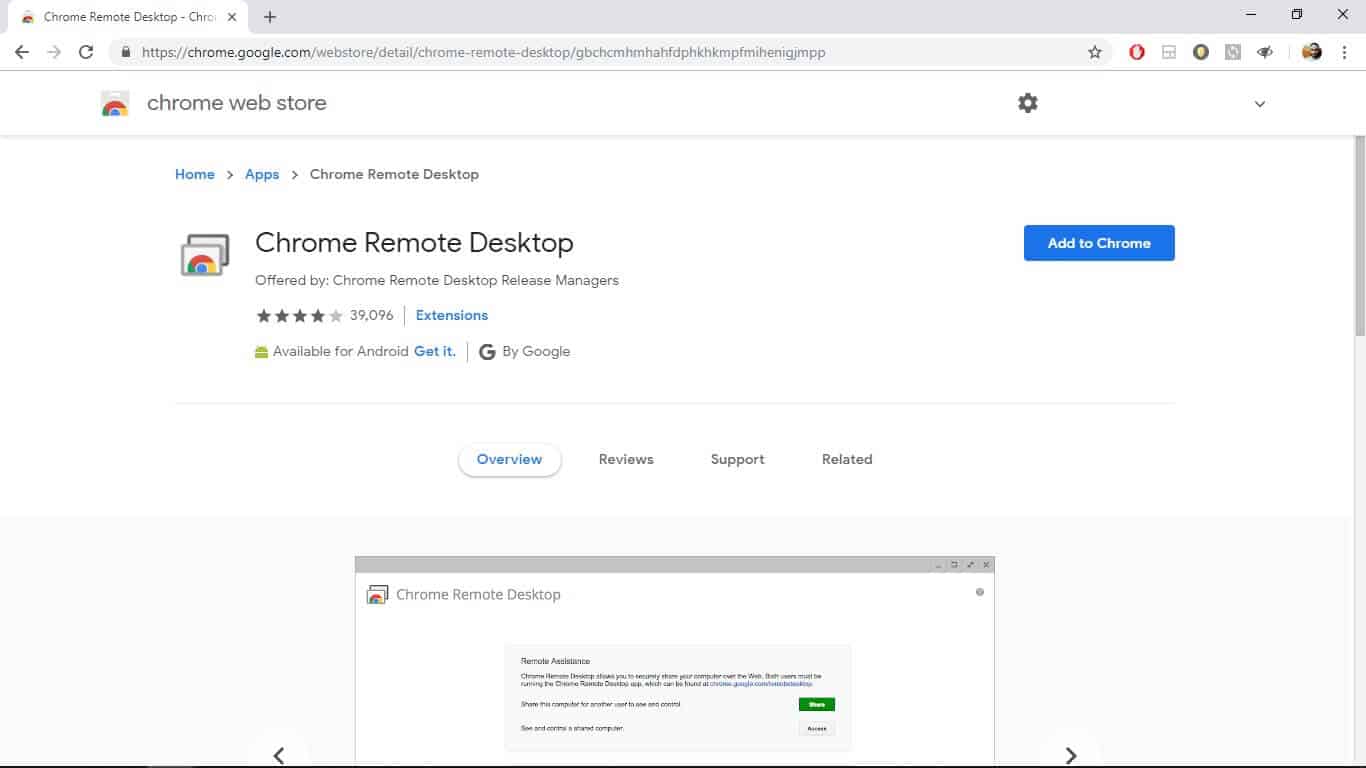
Task: Click the chrome web store logo
Action: [115, 103]
